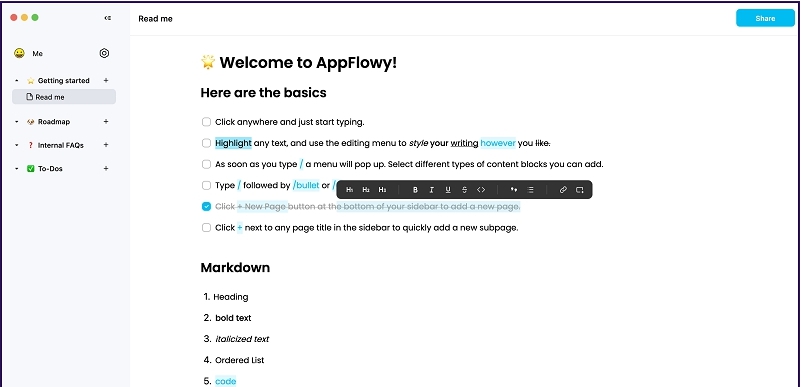Check the 'As soon as you type' checkbox

coord(206,164)
